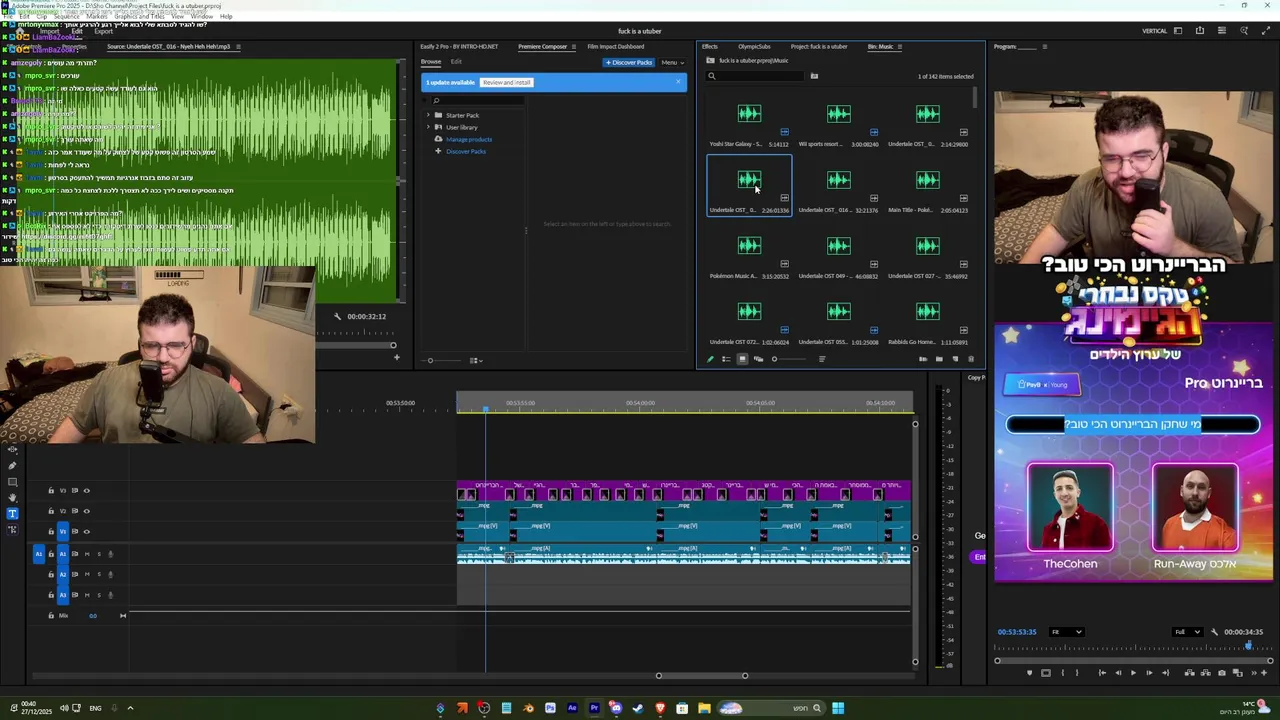Expand the User Library folder
The height and width of the screenshot is (720, 1280).
pyautogui.click(x=428, y=127)
